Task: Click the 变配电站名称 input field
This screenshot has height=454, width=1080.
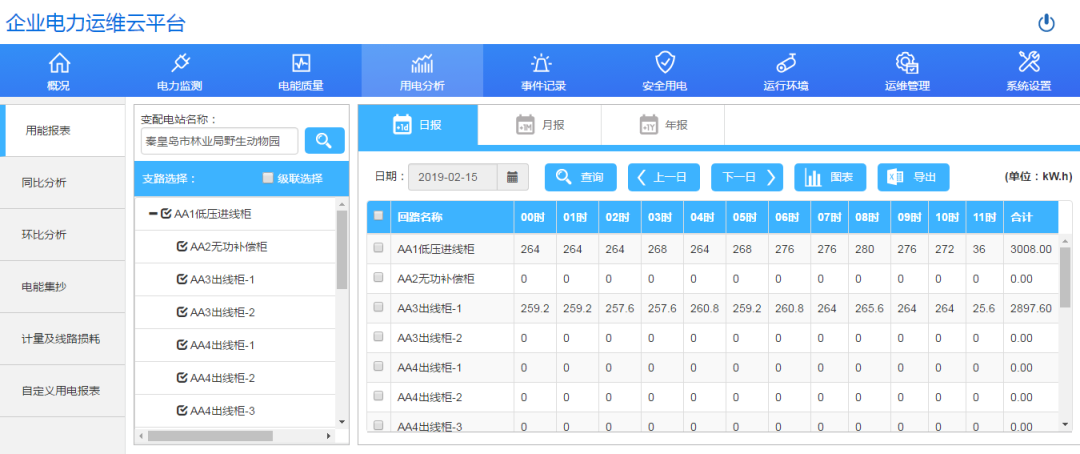Action: 220,141
